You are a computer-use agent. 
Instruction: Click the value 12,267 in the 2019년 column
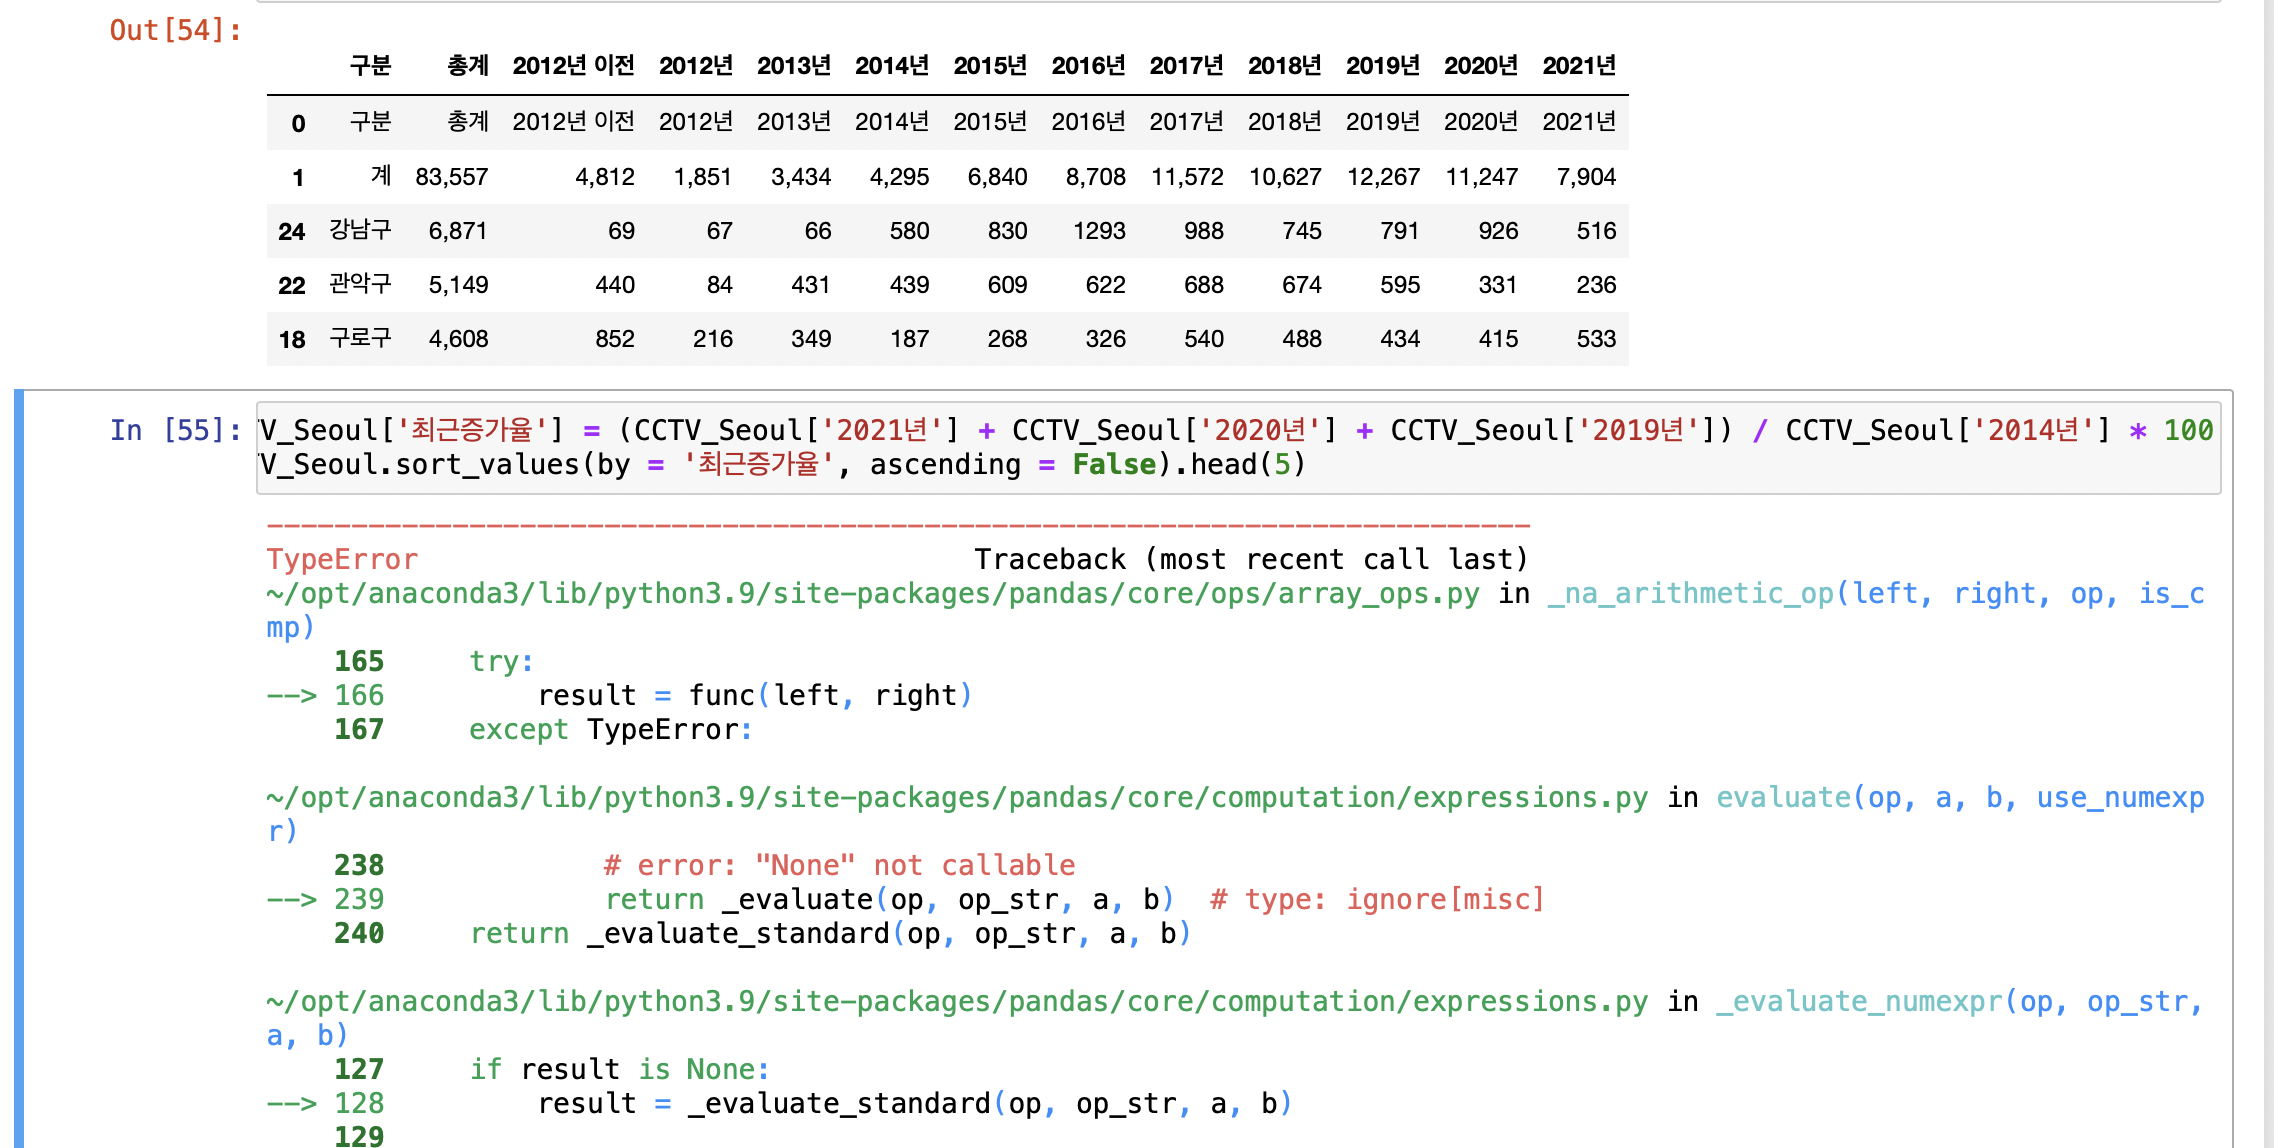[1383, 177]
